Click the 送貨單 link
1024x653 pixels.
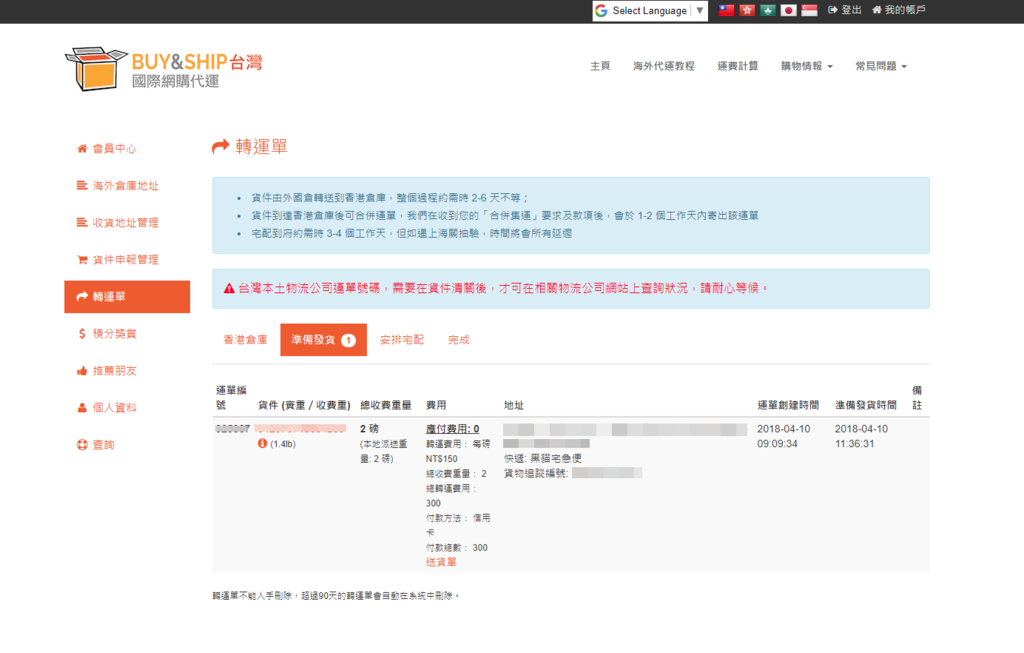coord(442,562)
